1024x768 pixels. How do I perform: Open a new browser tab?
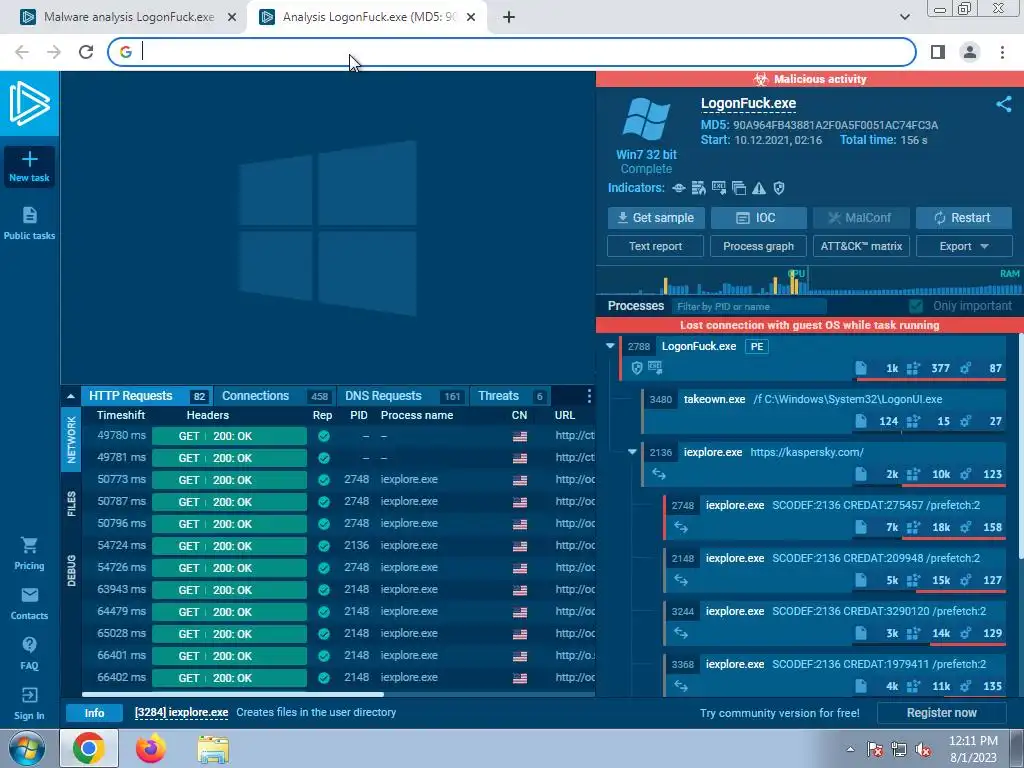pos(509,18)
